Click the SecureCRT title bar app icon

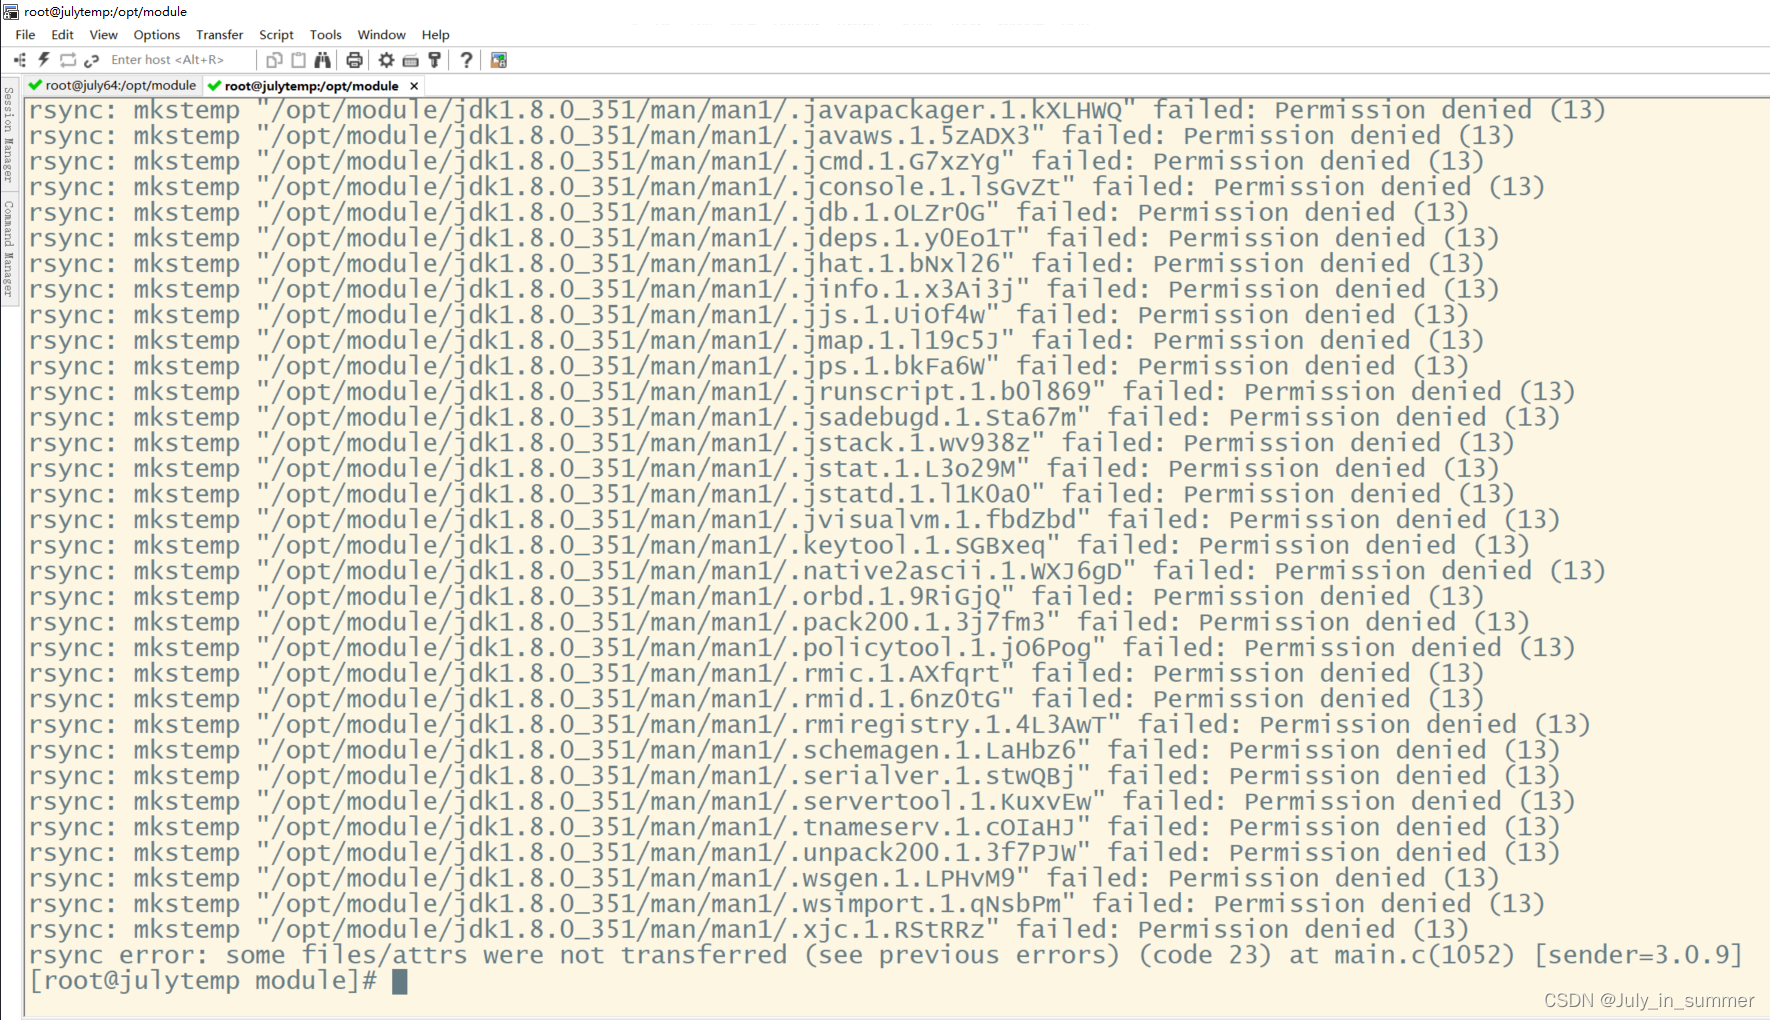click(11, 12)
